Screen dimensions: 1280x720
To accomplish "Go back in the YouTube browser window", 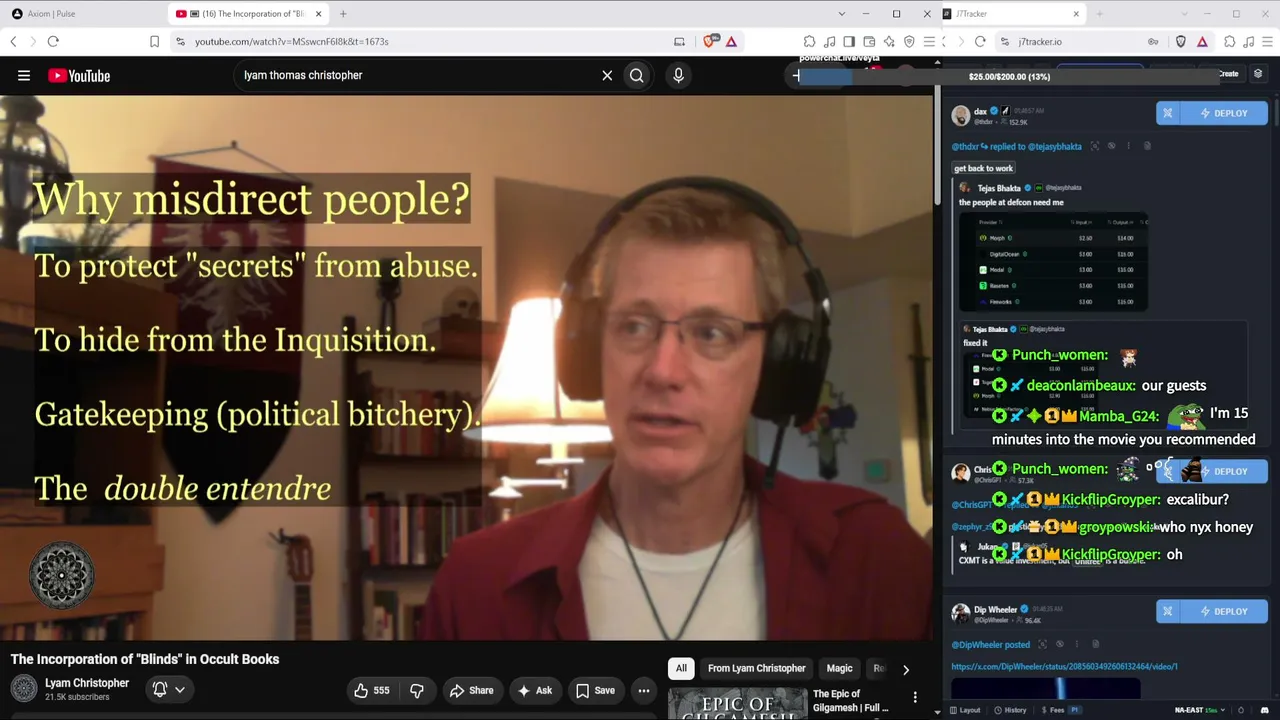I will point(13,42).
